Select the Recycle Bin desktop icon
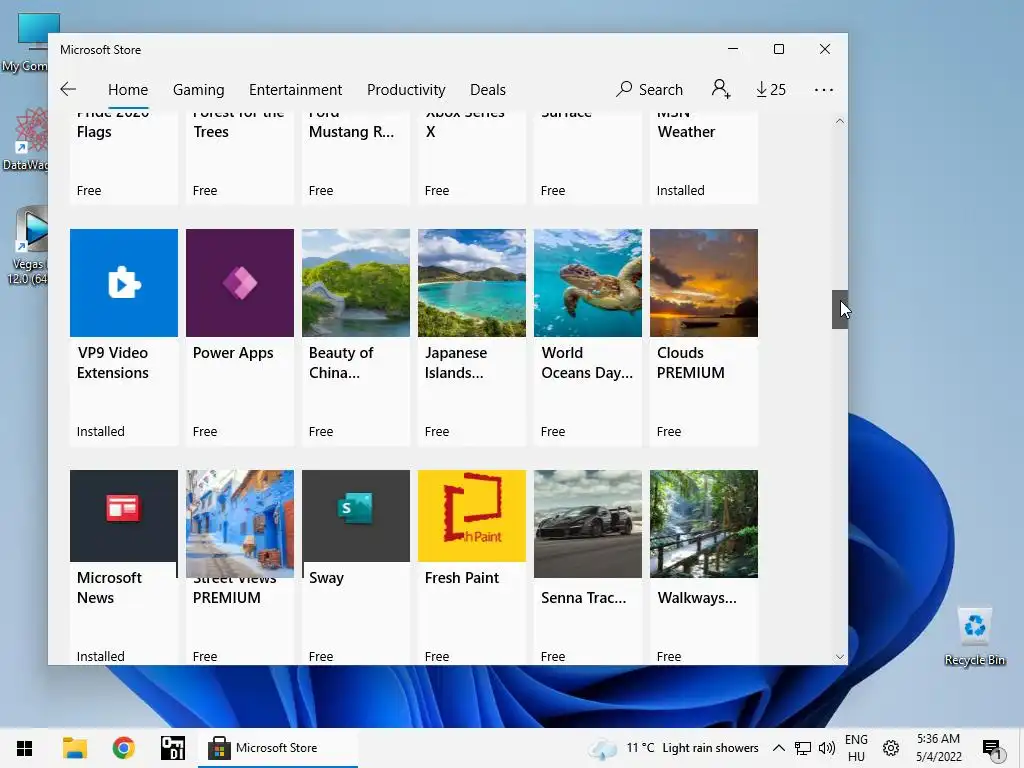This screenshot has height=768, width=1024. tap(974, 637)
